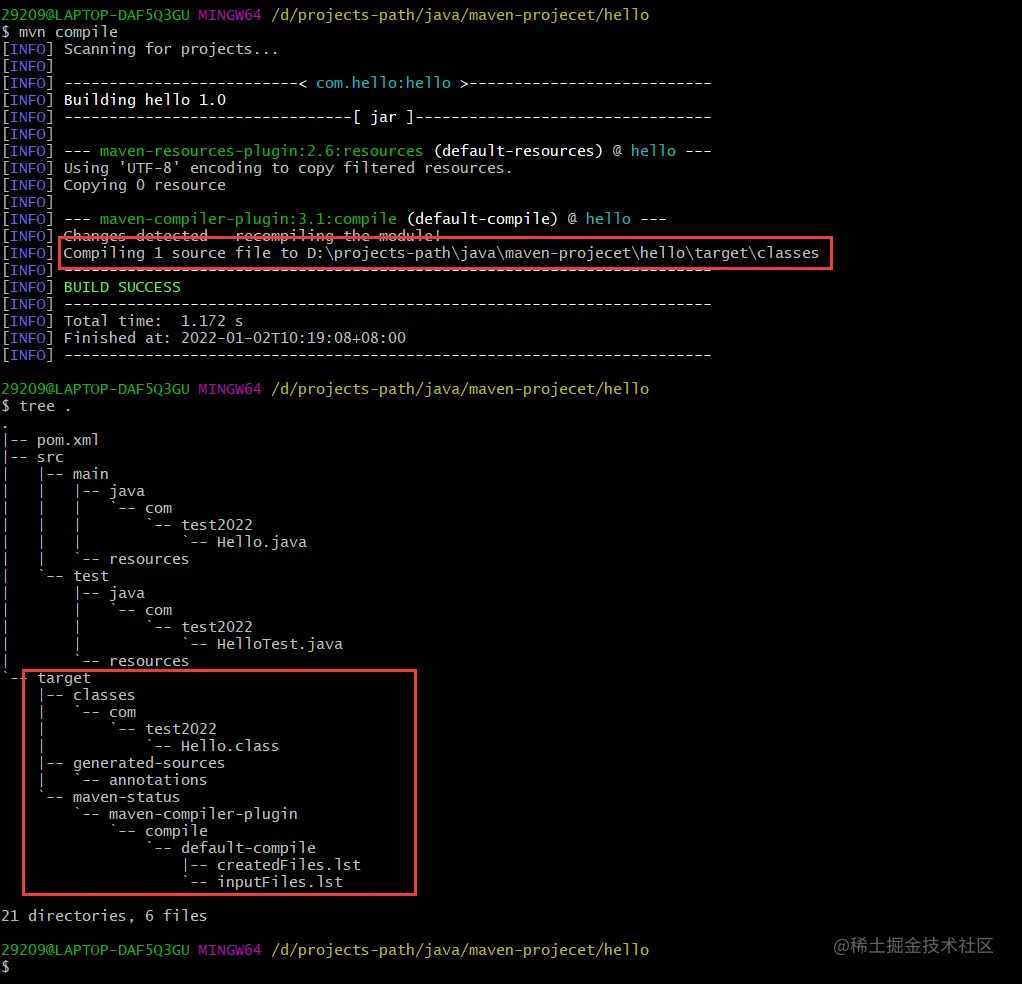Click the 'src' directory entry
This screenshot has width=1022, height=984.
click(50, 457)
